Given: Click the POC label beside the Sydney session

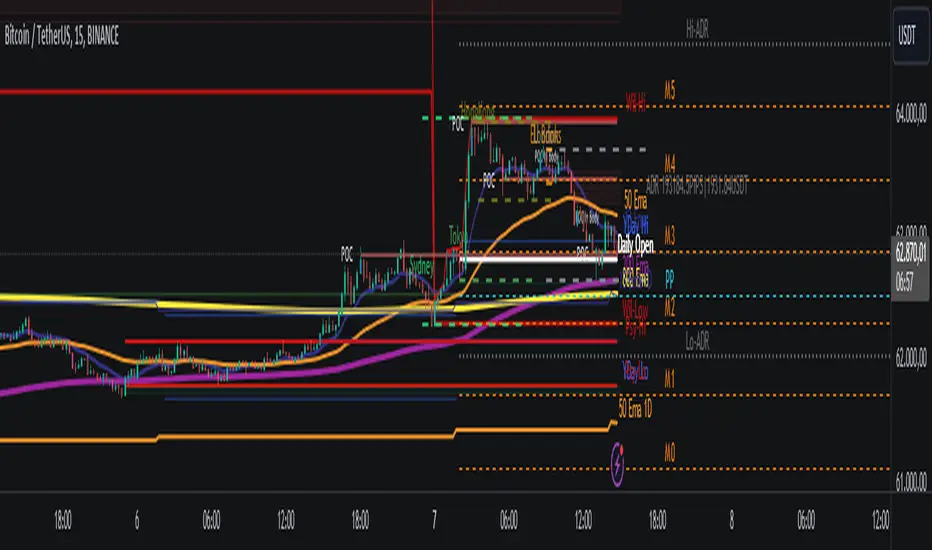Looking at the screenshot, I should tap(347, 255).
